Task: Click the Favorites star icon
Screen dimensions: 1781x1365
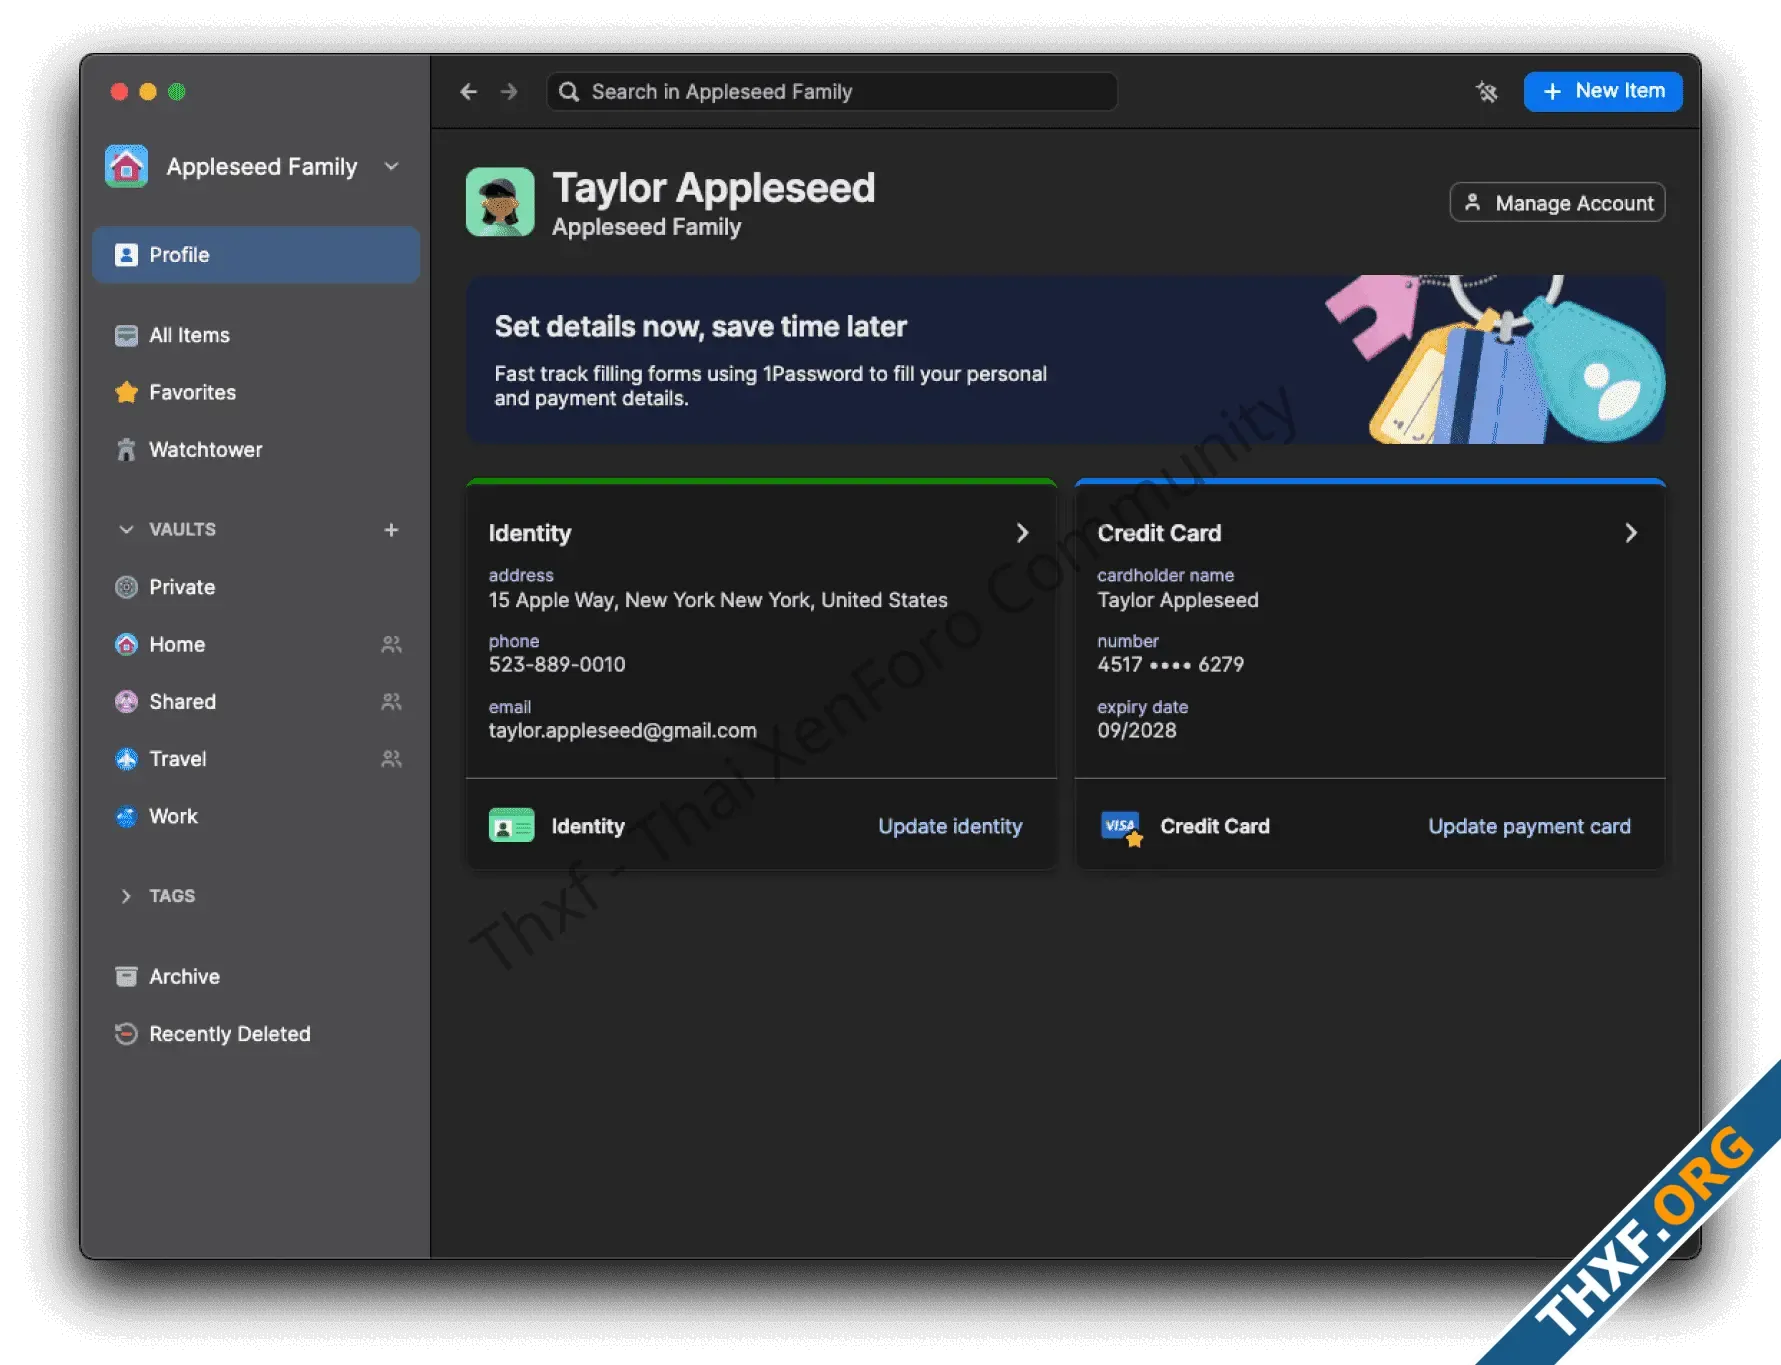Action: [126, 392]
